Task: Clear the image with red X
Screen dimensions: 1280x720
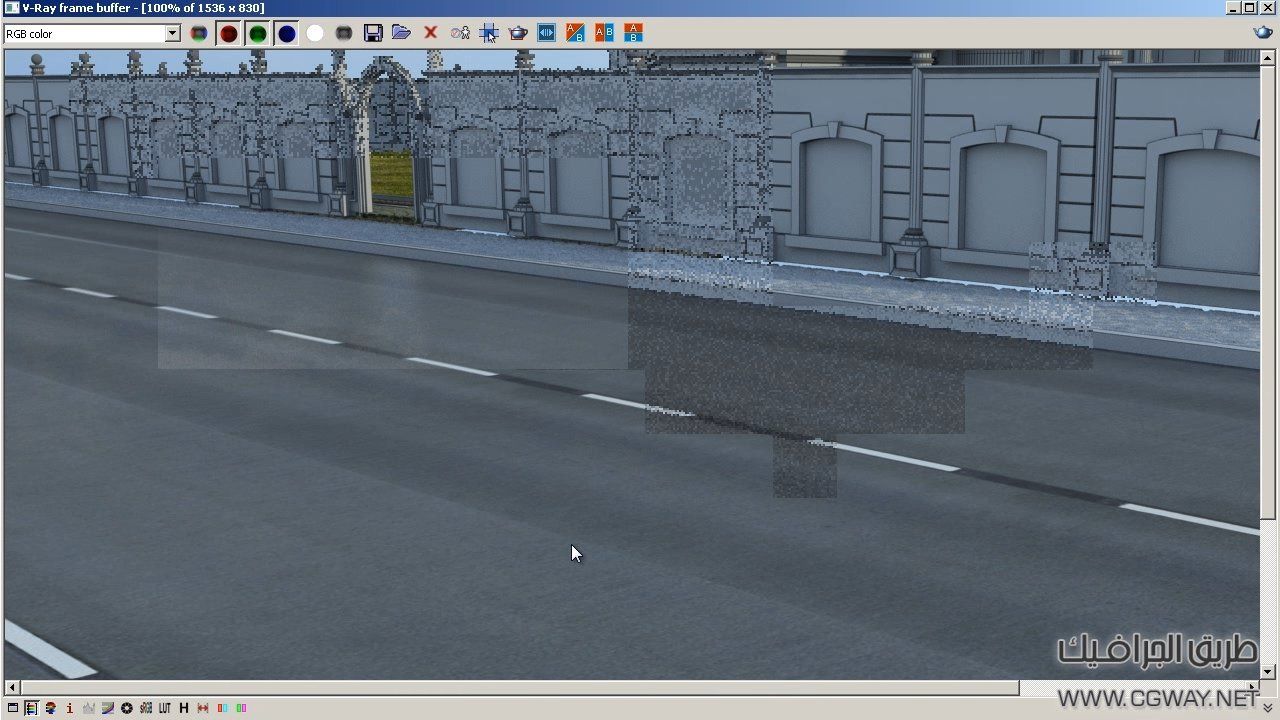Action: (x=431, y=33)
